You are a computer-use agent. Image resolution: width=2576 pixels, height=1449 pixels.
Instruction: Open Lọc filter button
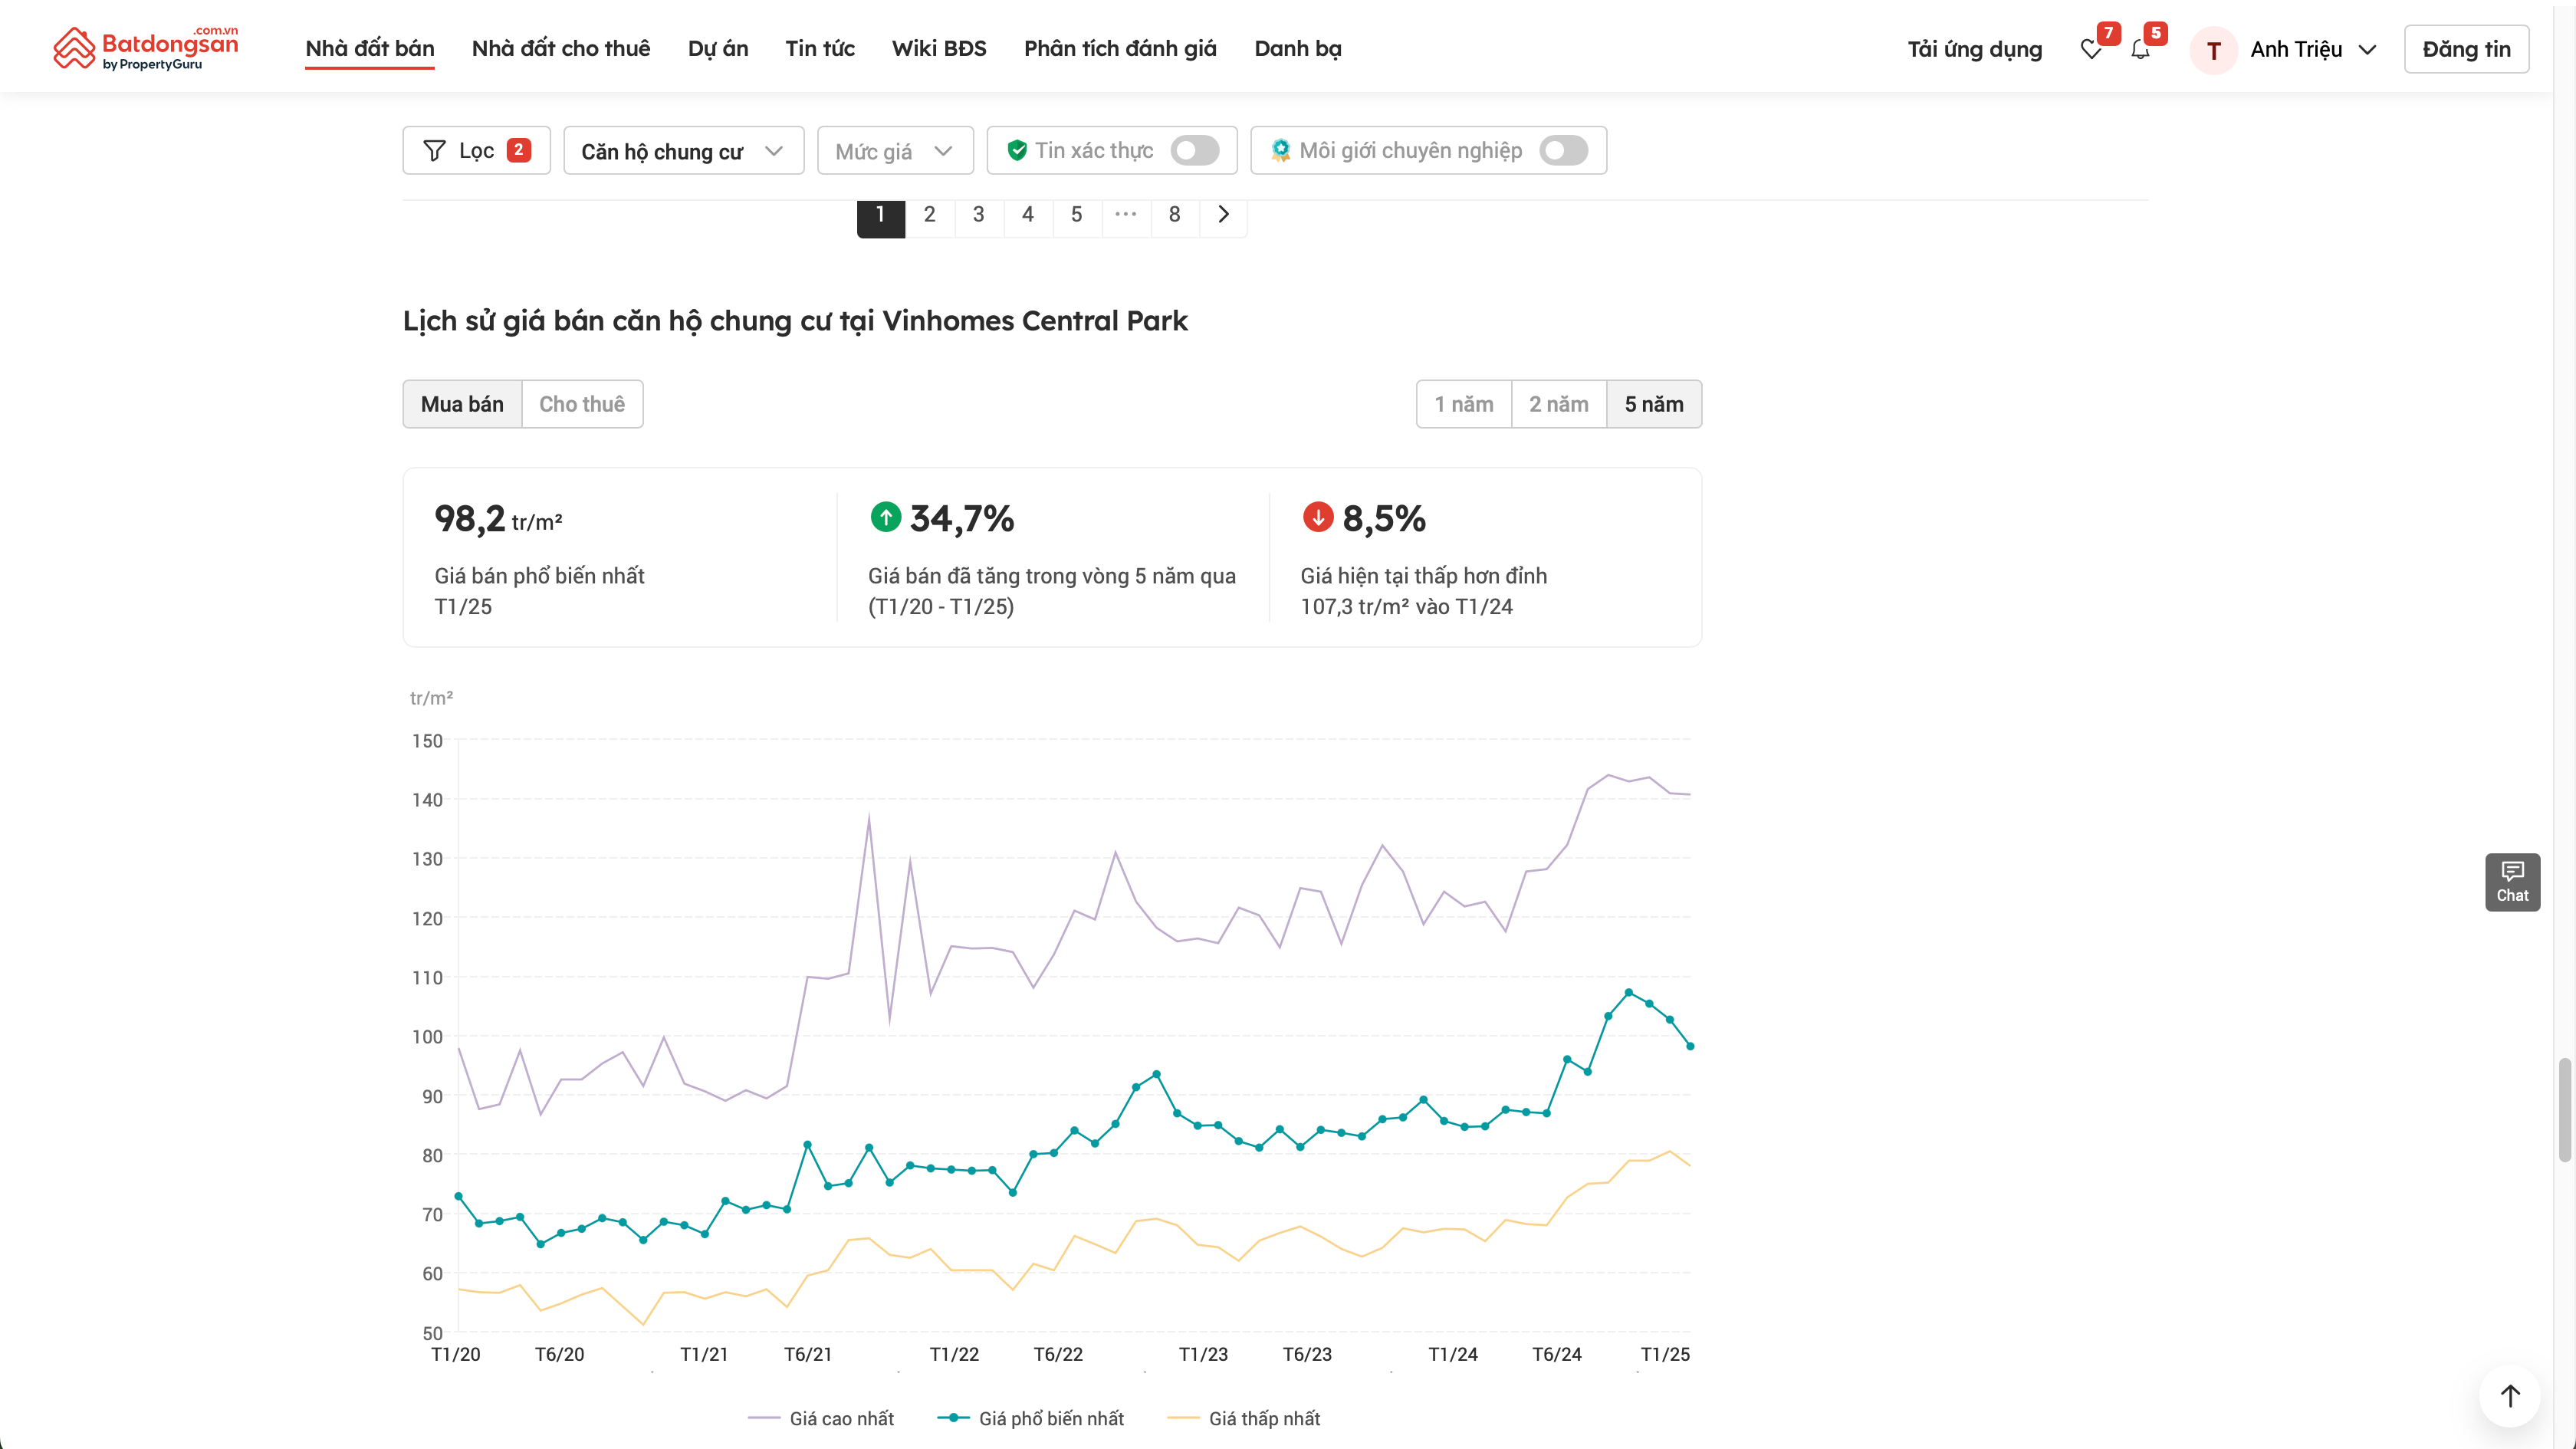point(477,150)
